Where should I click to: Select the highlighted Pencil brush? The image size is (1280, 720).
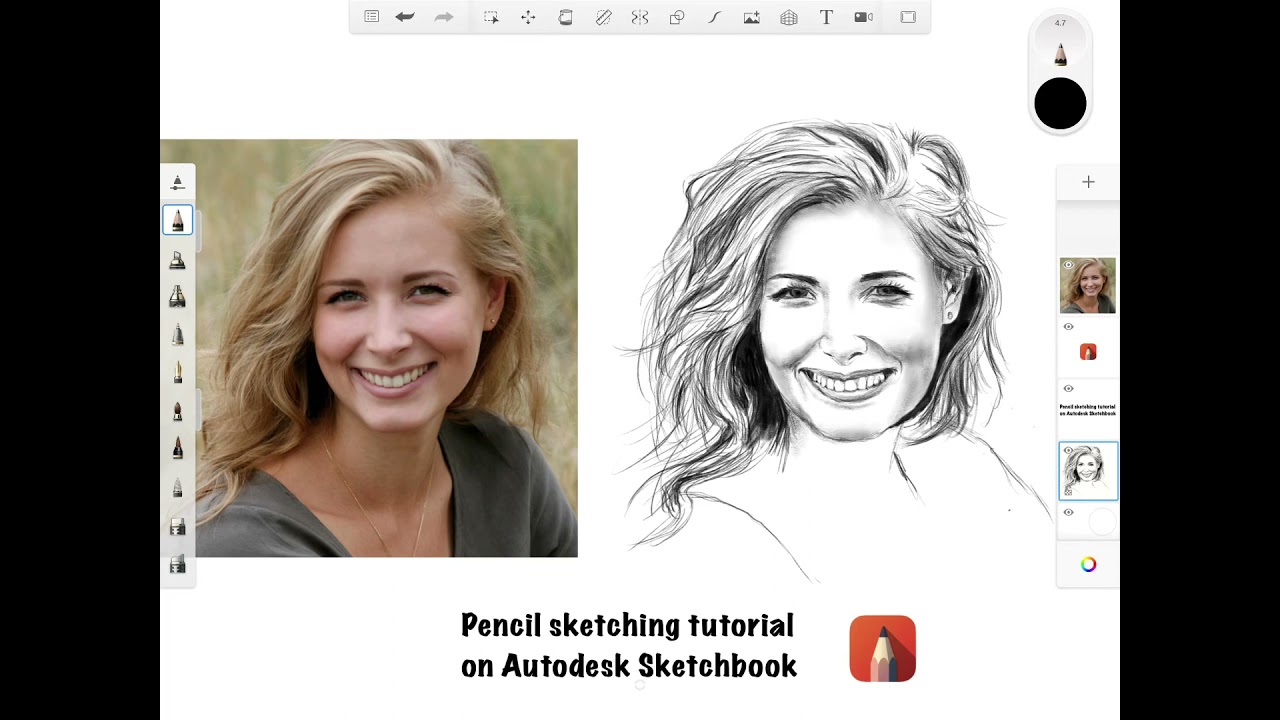(x=178, y=220)
